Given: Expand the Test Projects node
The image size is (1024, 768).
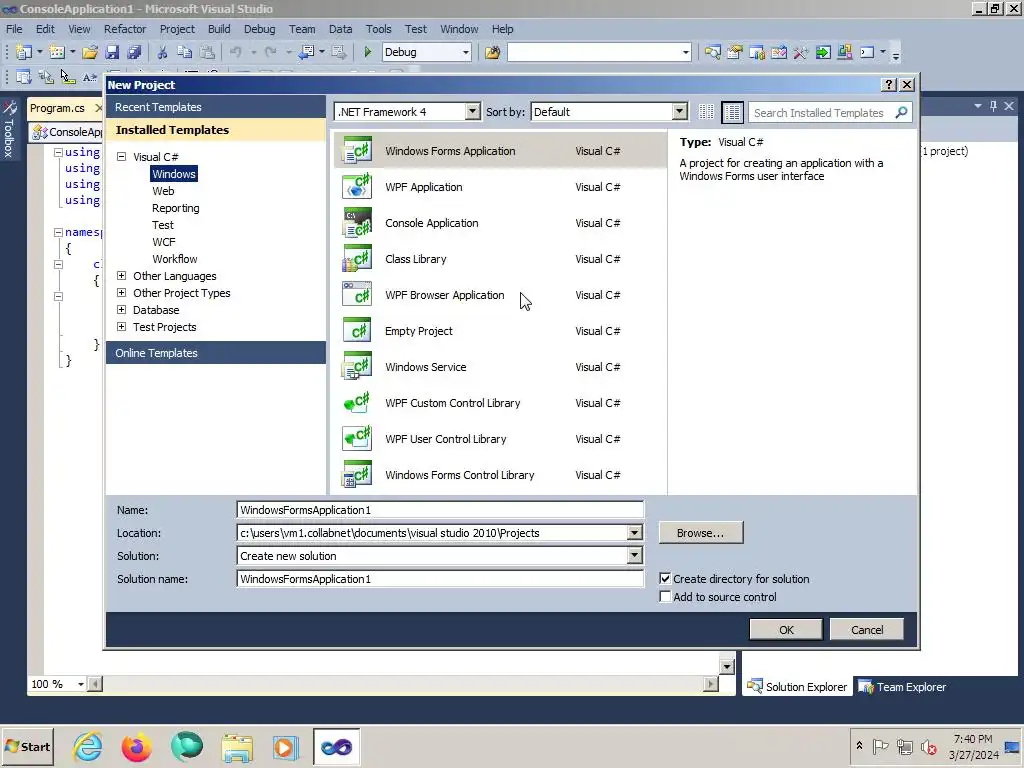Looking at the screenshot, I should [121, 327].
